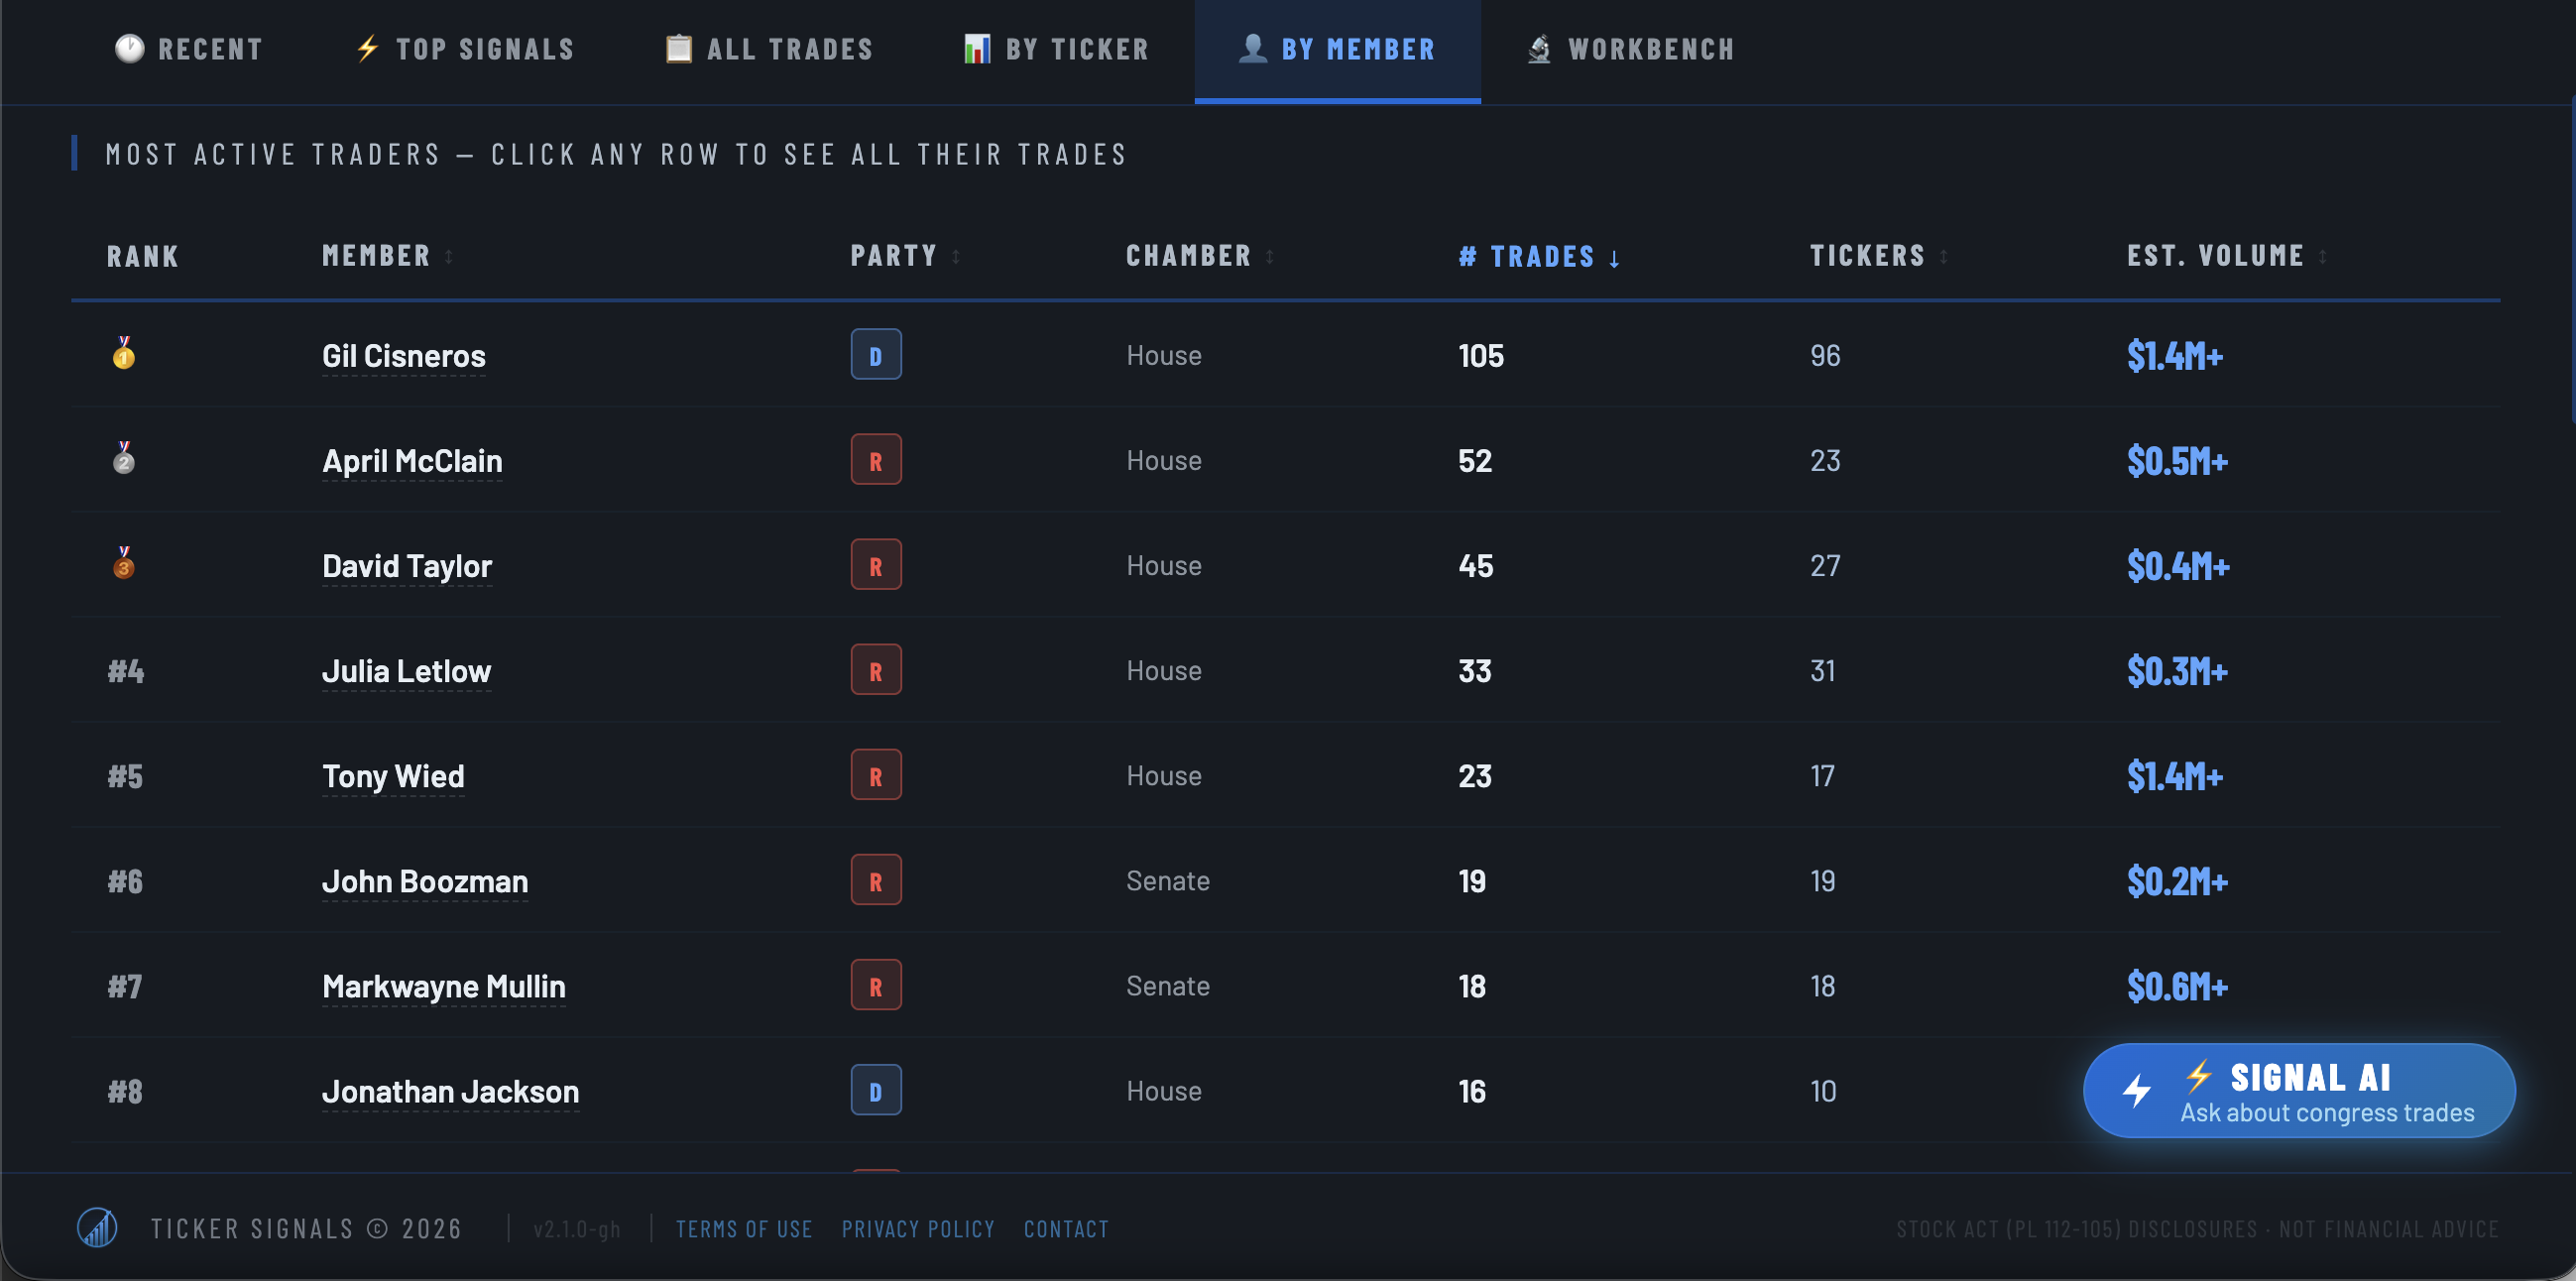Toggle sorting on the Member column

click(386, 256)
